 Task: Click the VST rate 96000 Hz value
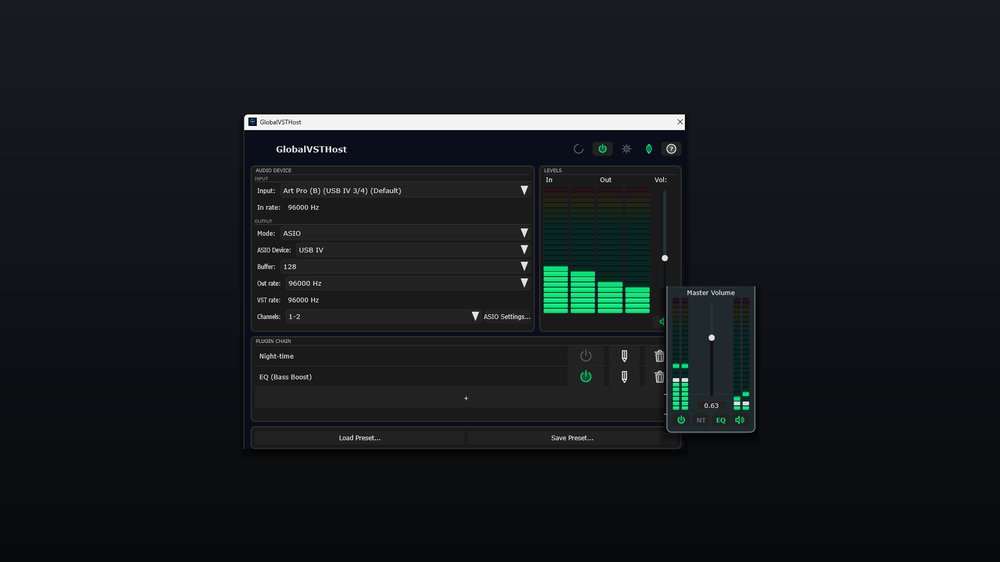pyautogui.click(x=303, y=300)
